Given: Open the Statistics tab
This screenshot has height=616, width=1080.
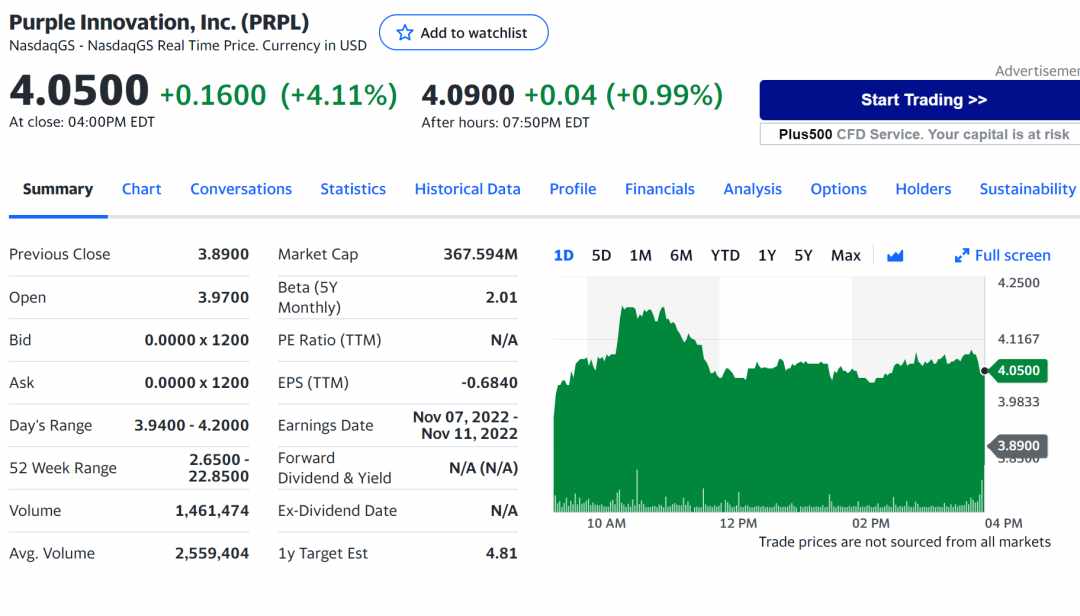Looking at the screenshot, I should coord(353,189).
